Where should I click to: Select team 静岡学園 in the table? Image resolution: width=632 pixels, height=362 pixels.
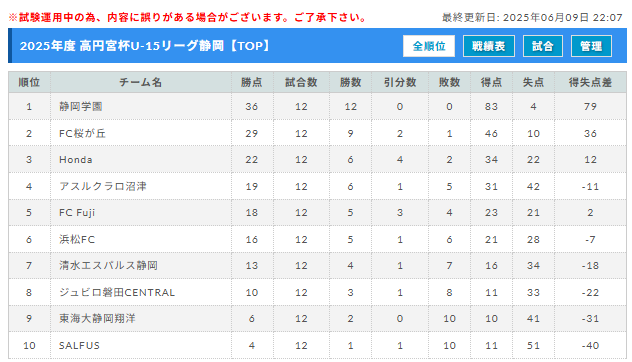tap(81, 106)
